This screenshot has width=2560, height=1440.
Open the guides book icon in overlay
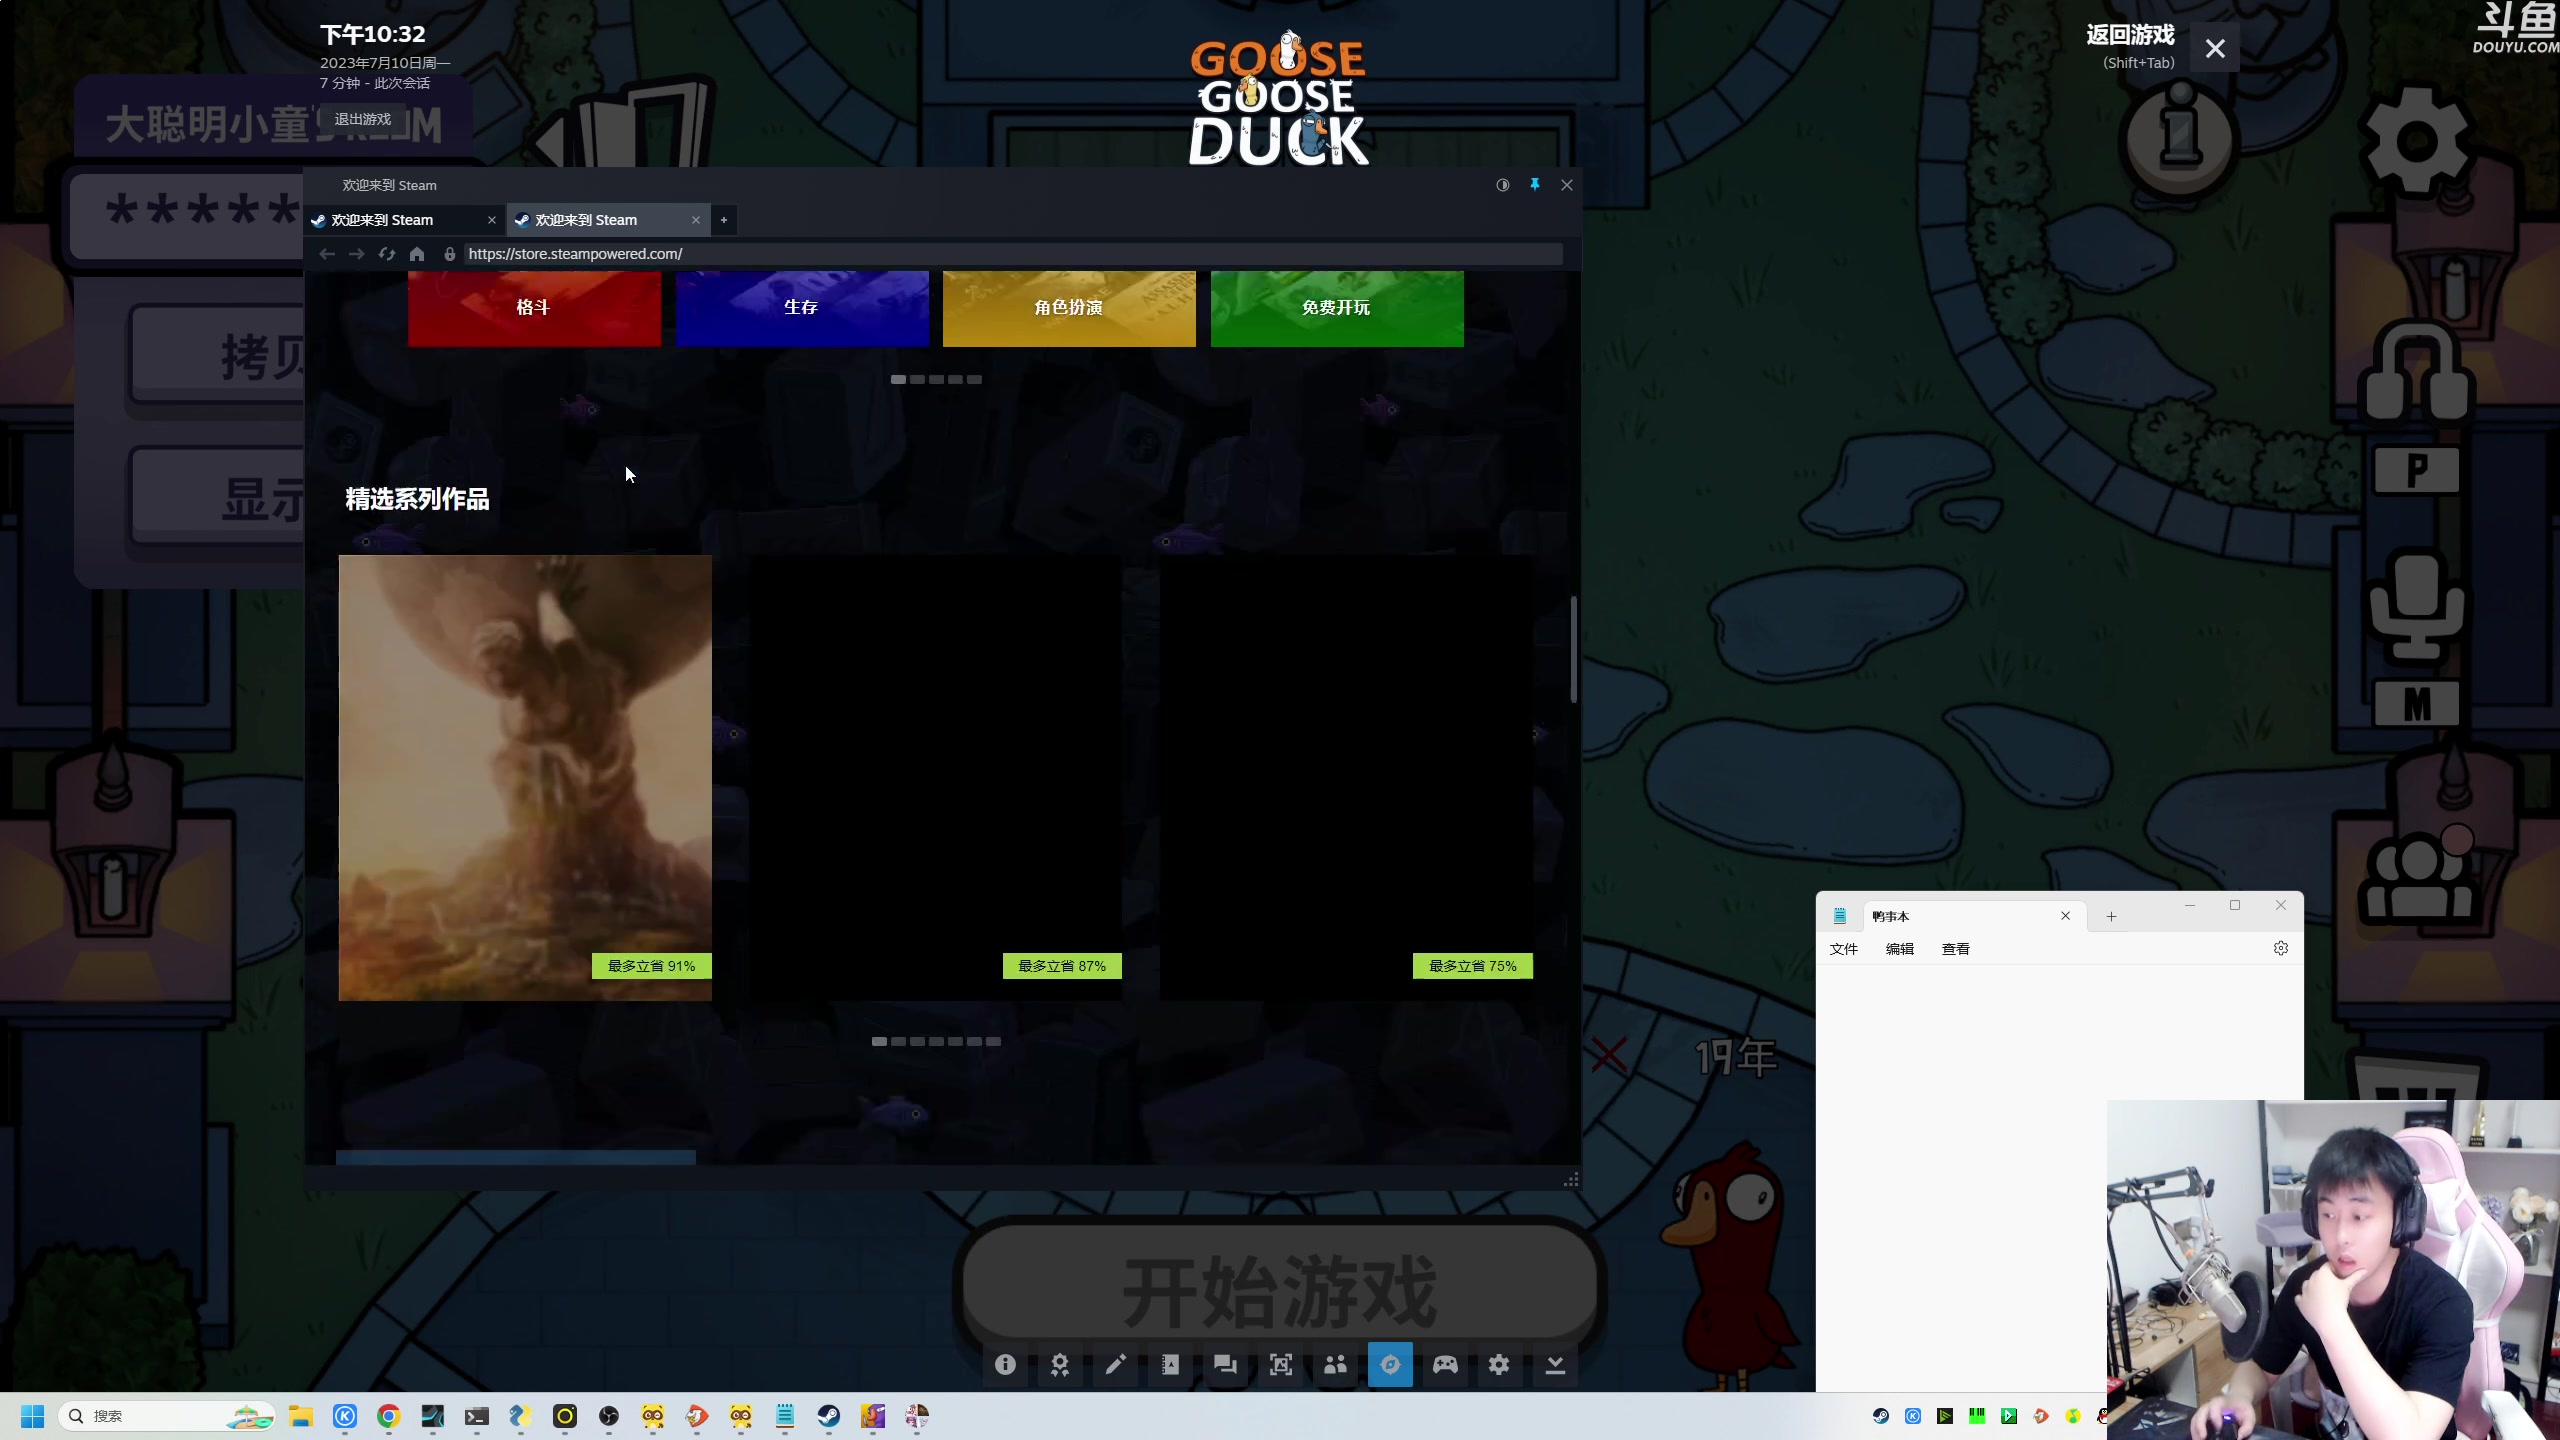click(x=1170, y=1365)
